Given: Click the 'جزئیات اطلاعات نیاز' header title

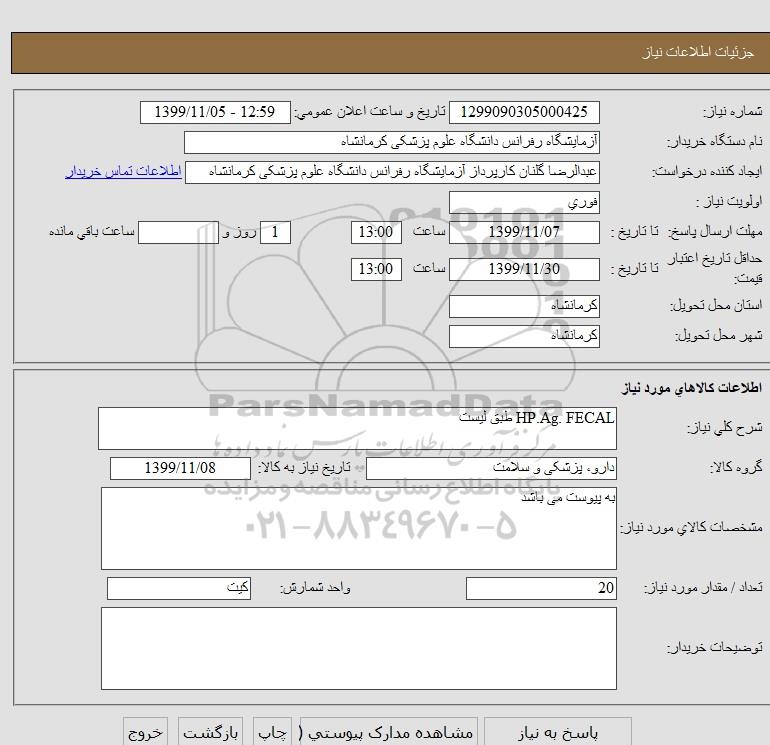Looking at the screenshot, I should [x=698, y=53].
